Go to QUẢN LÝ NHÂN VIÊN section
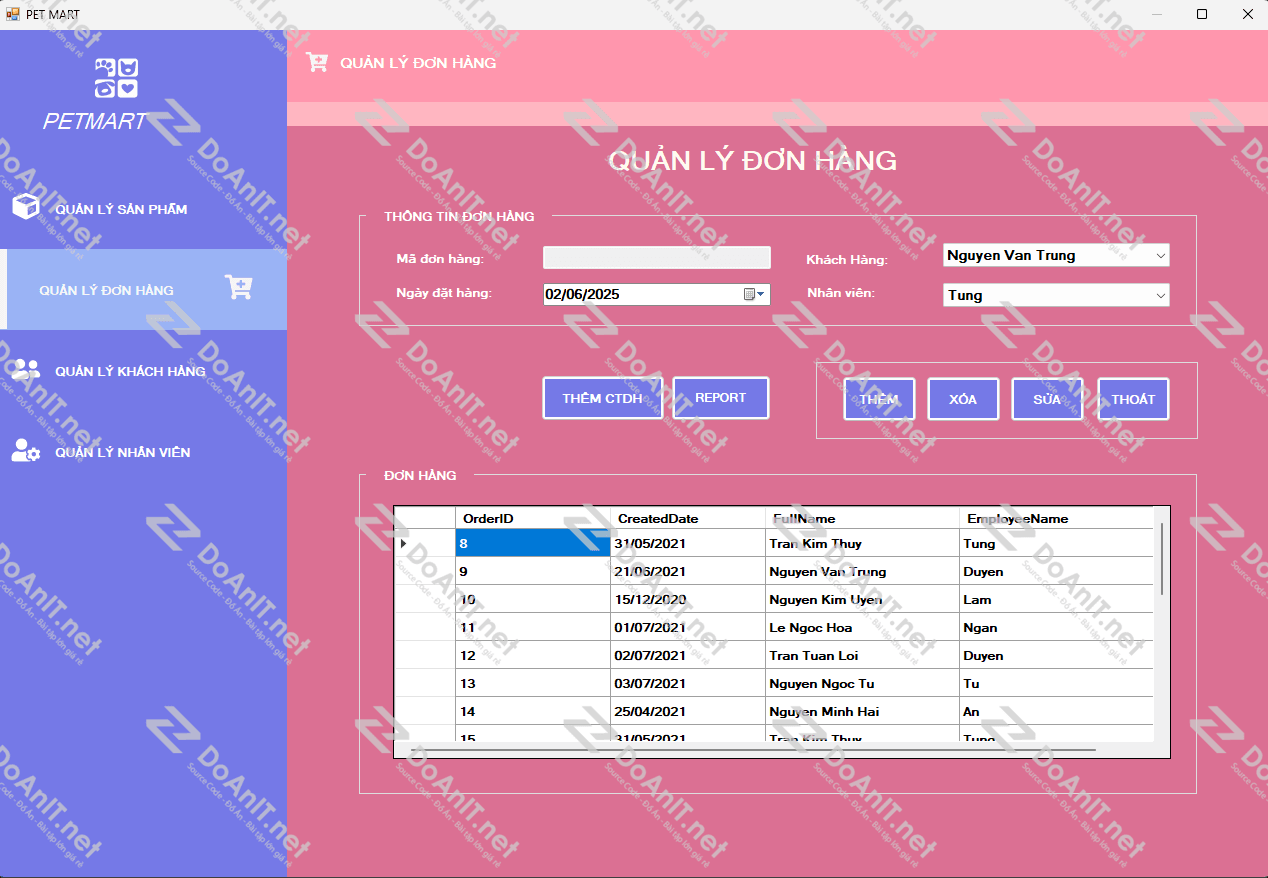The image size is (1268, 878). pyautogui.click(x=122, y=453)
